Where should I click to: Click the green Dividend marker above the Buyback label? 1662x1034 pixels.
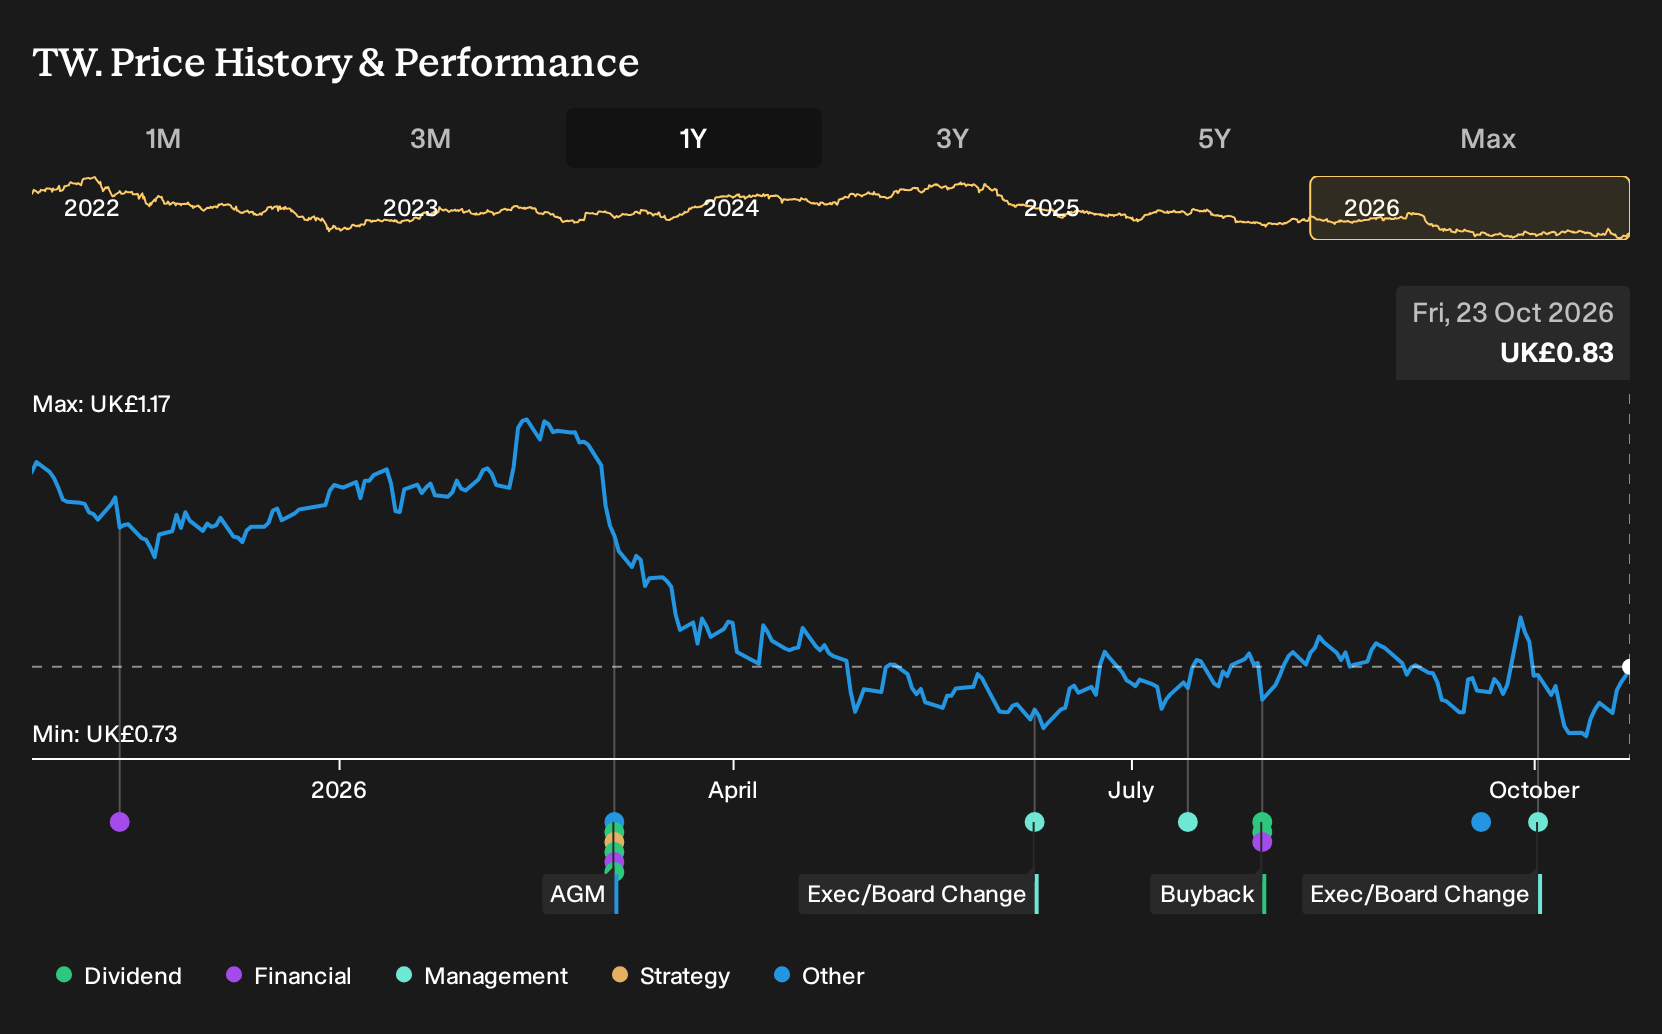pos(1262,822)
